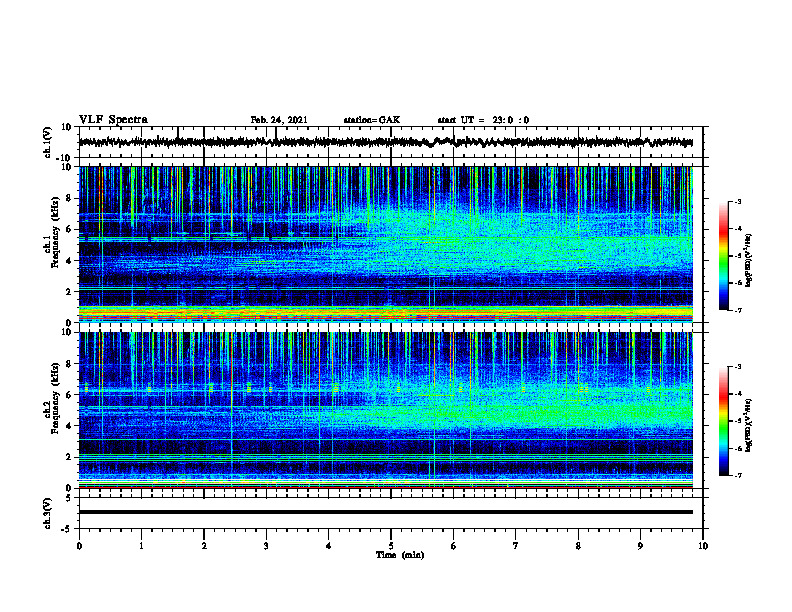The width and height of the screenshot is (792, 612).
Task: Click the "ch.3(V)" axis label
Action: click(47, 513)
